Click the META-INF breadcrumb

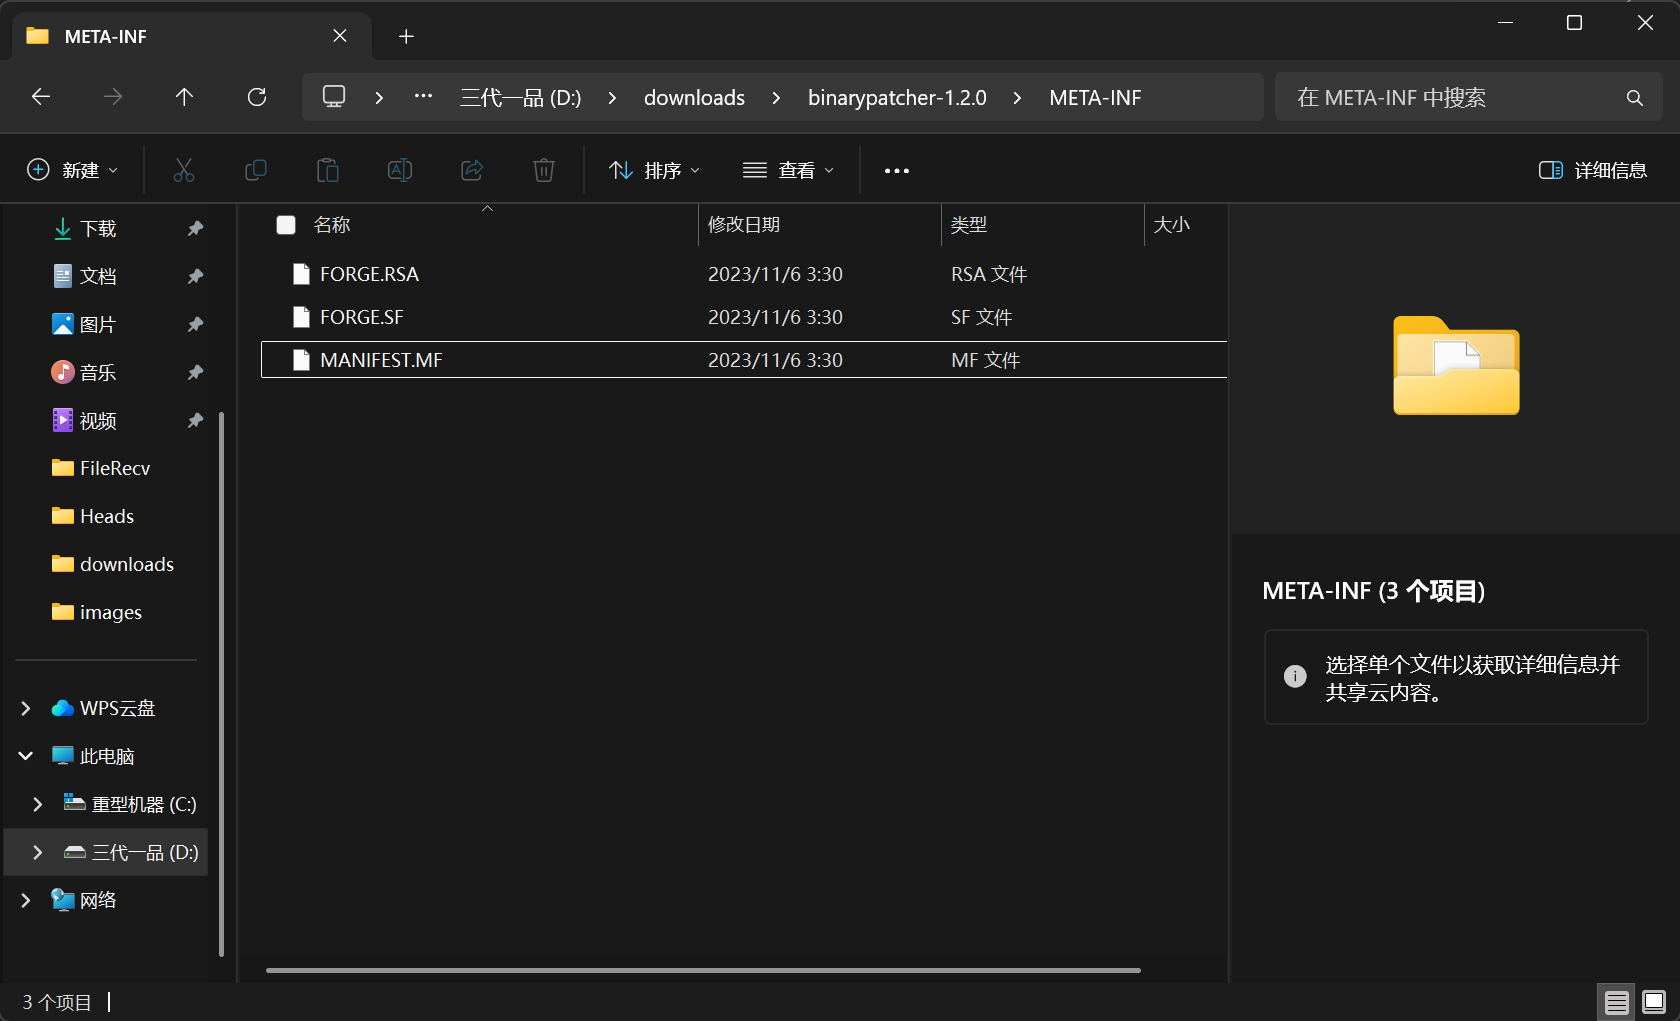click(x=1095, y=98)
